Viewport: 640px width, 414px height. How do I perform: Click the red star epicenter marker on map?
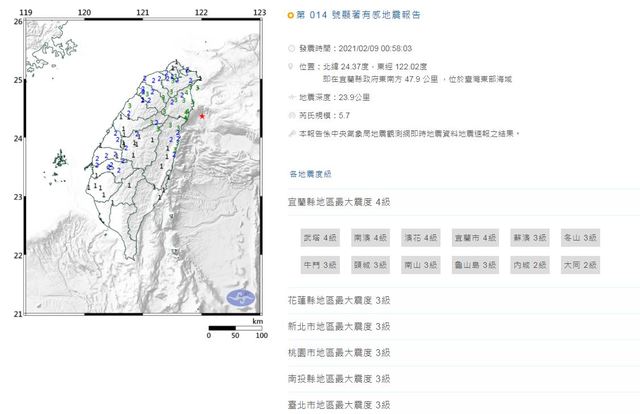click(202, 116)
